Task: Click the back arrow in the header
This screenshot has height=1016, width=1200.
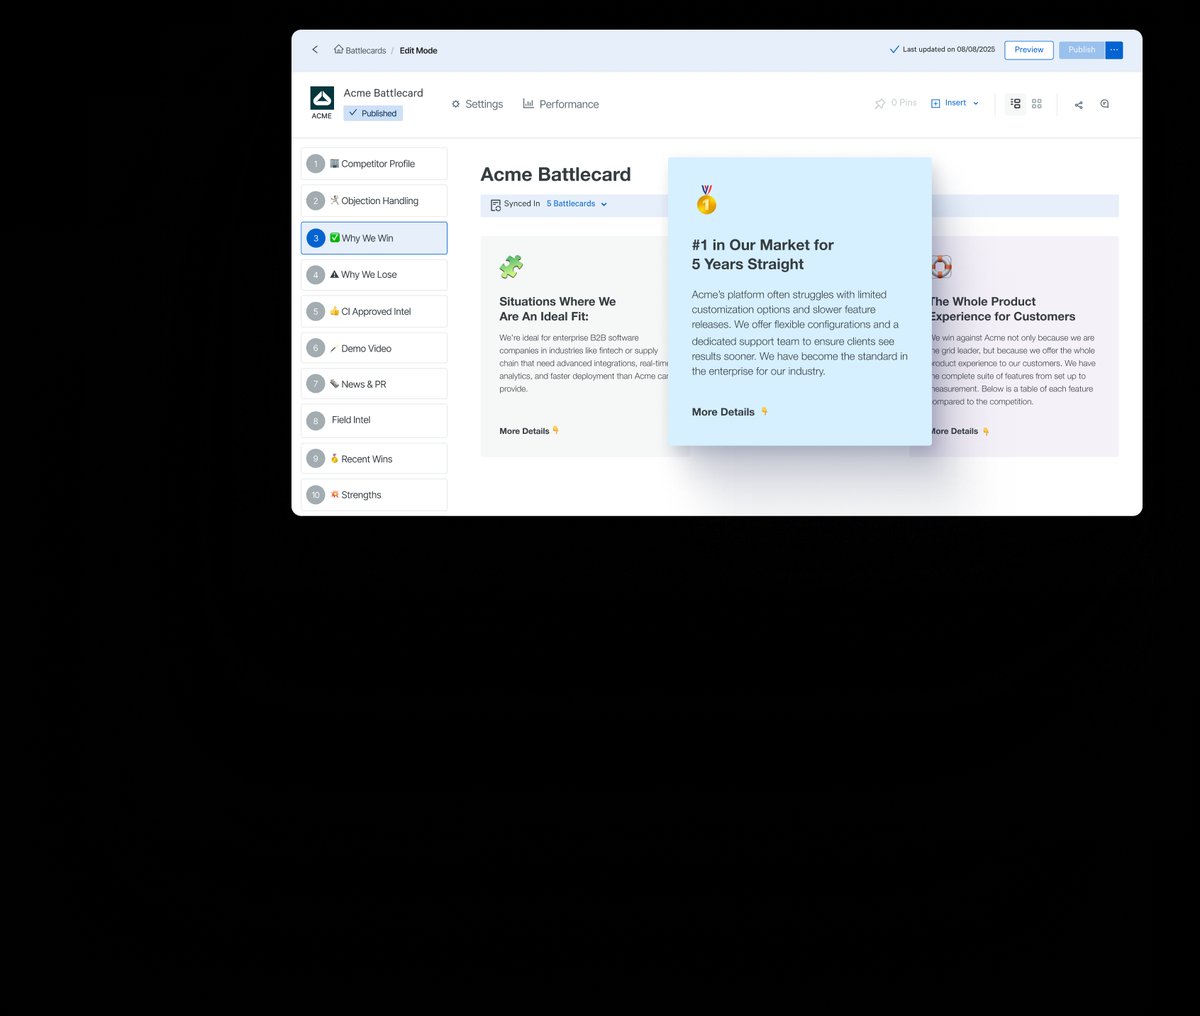Action: (x=315, y=49)
